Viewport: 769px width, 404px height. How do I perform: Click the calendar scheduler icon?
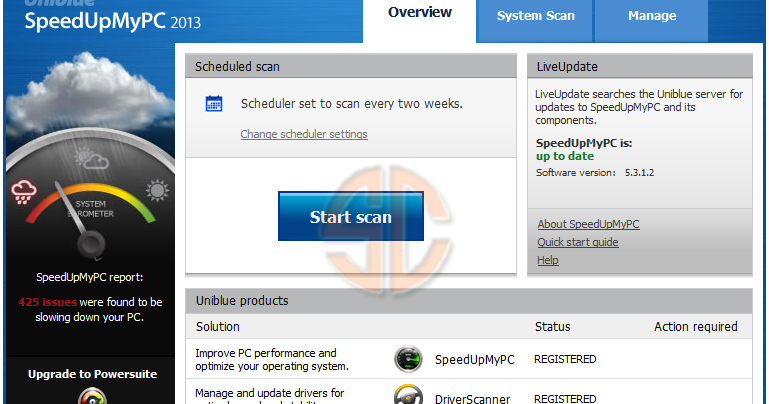214,103
